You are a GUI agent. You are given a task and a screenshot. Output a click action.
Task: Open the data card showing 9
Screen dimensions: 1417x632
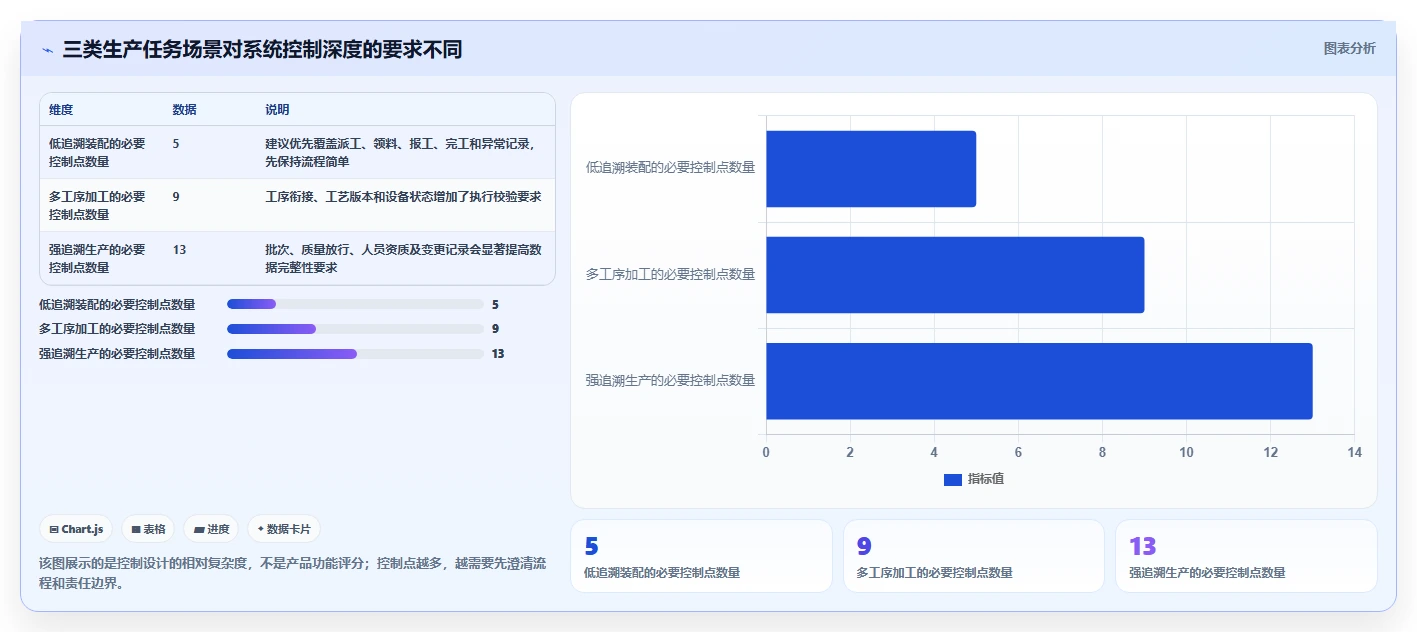(x=974, y=556)
